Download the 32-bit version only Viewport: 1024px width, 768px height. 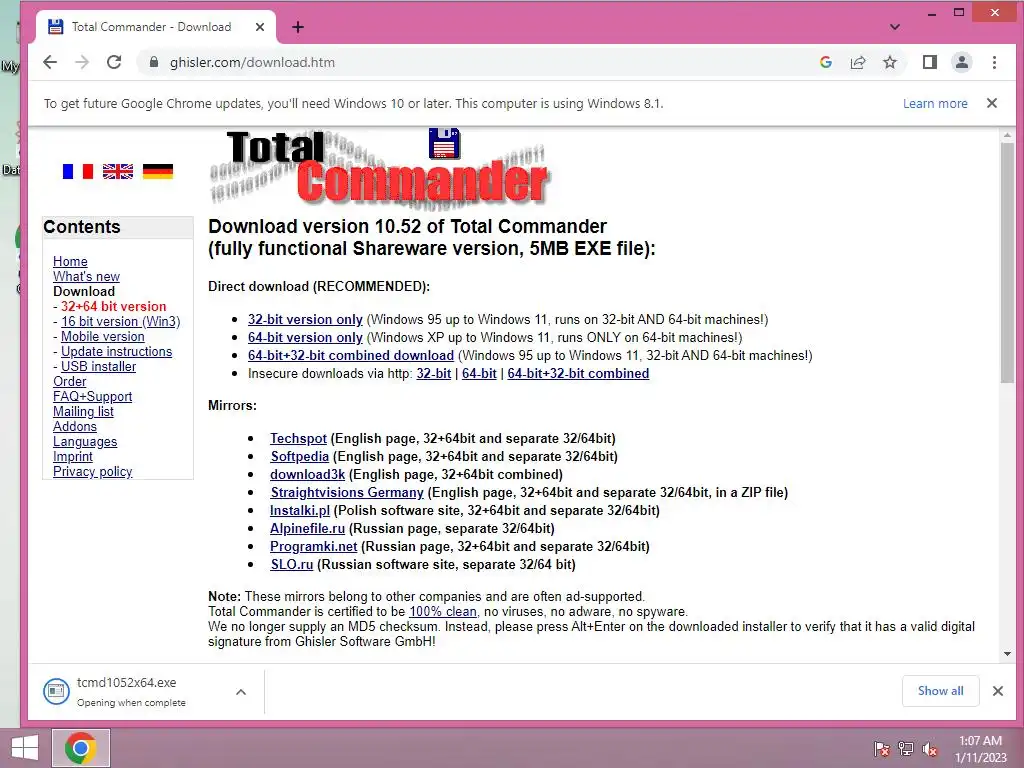tap(305, 319)
